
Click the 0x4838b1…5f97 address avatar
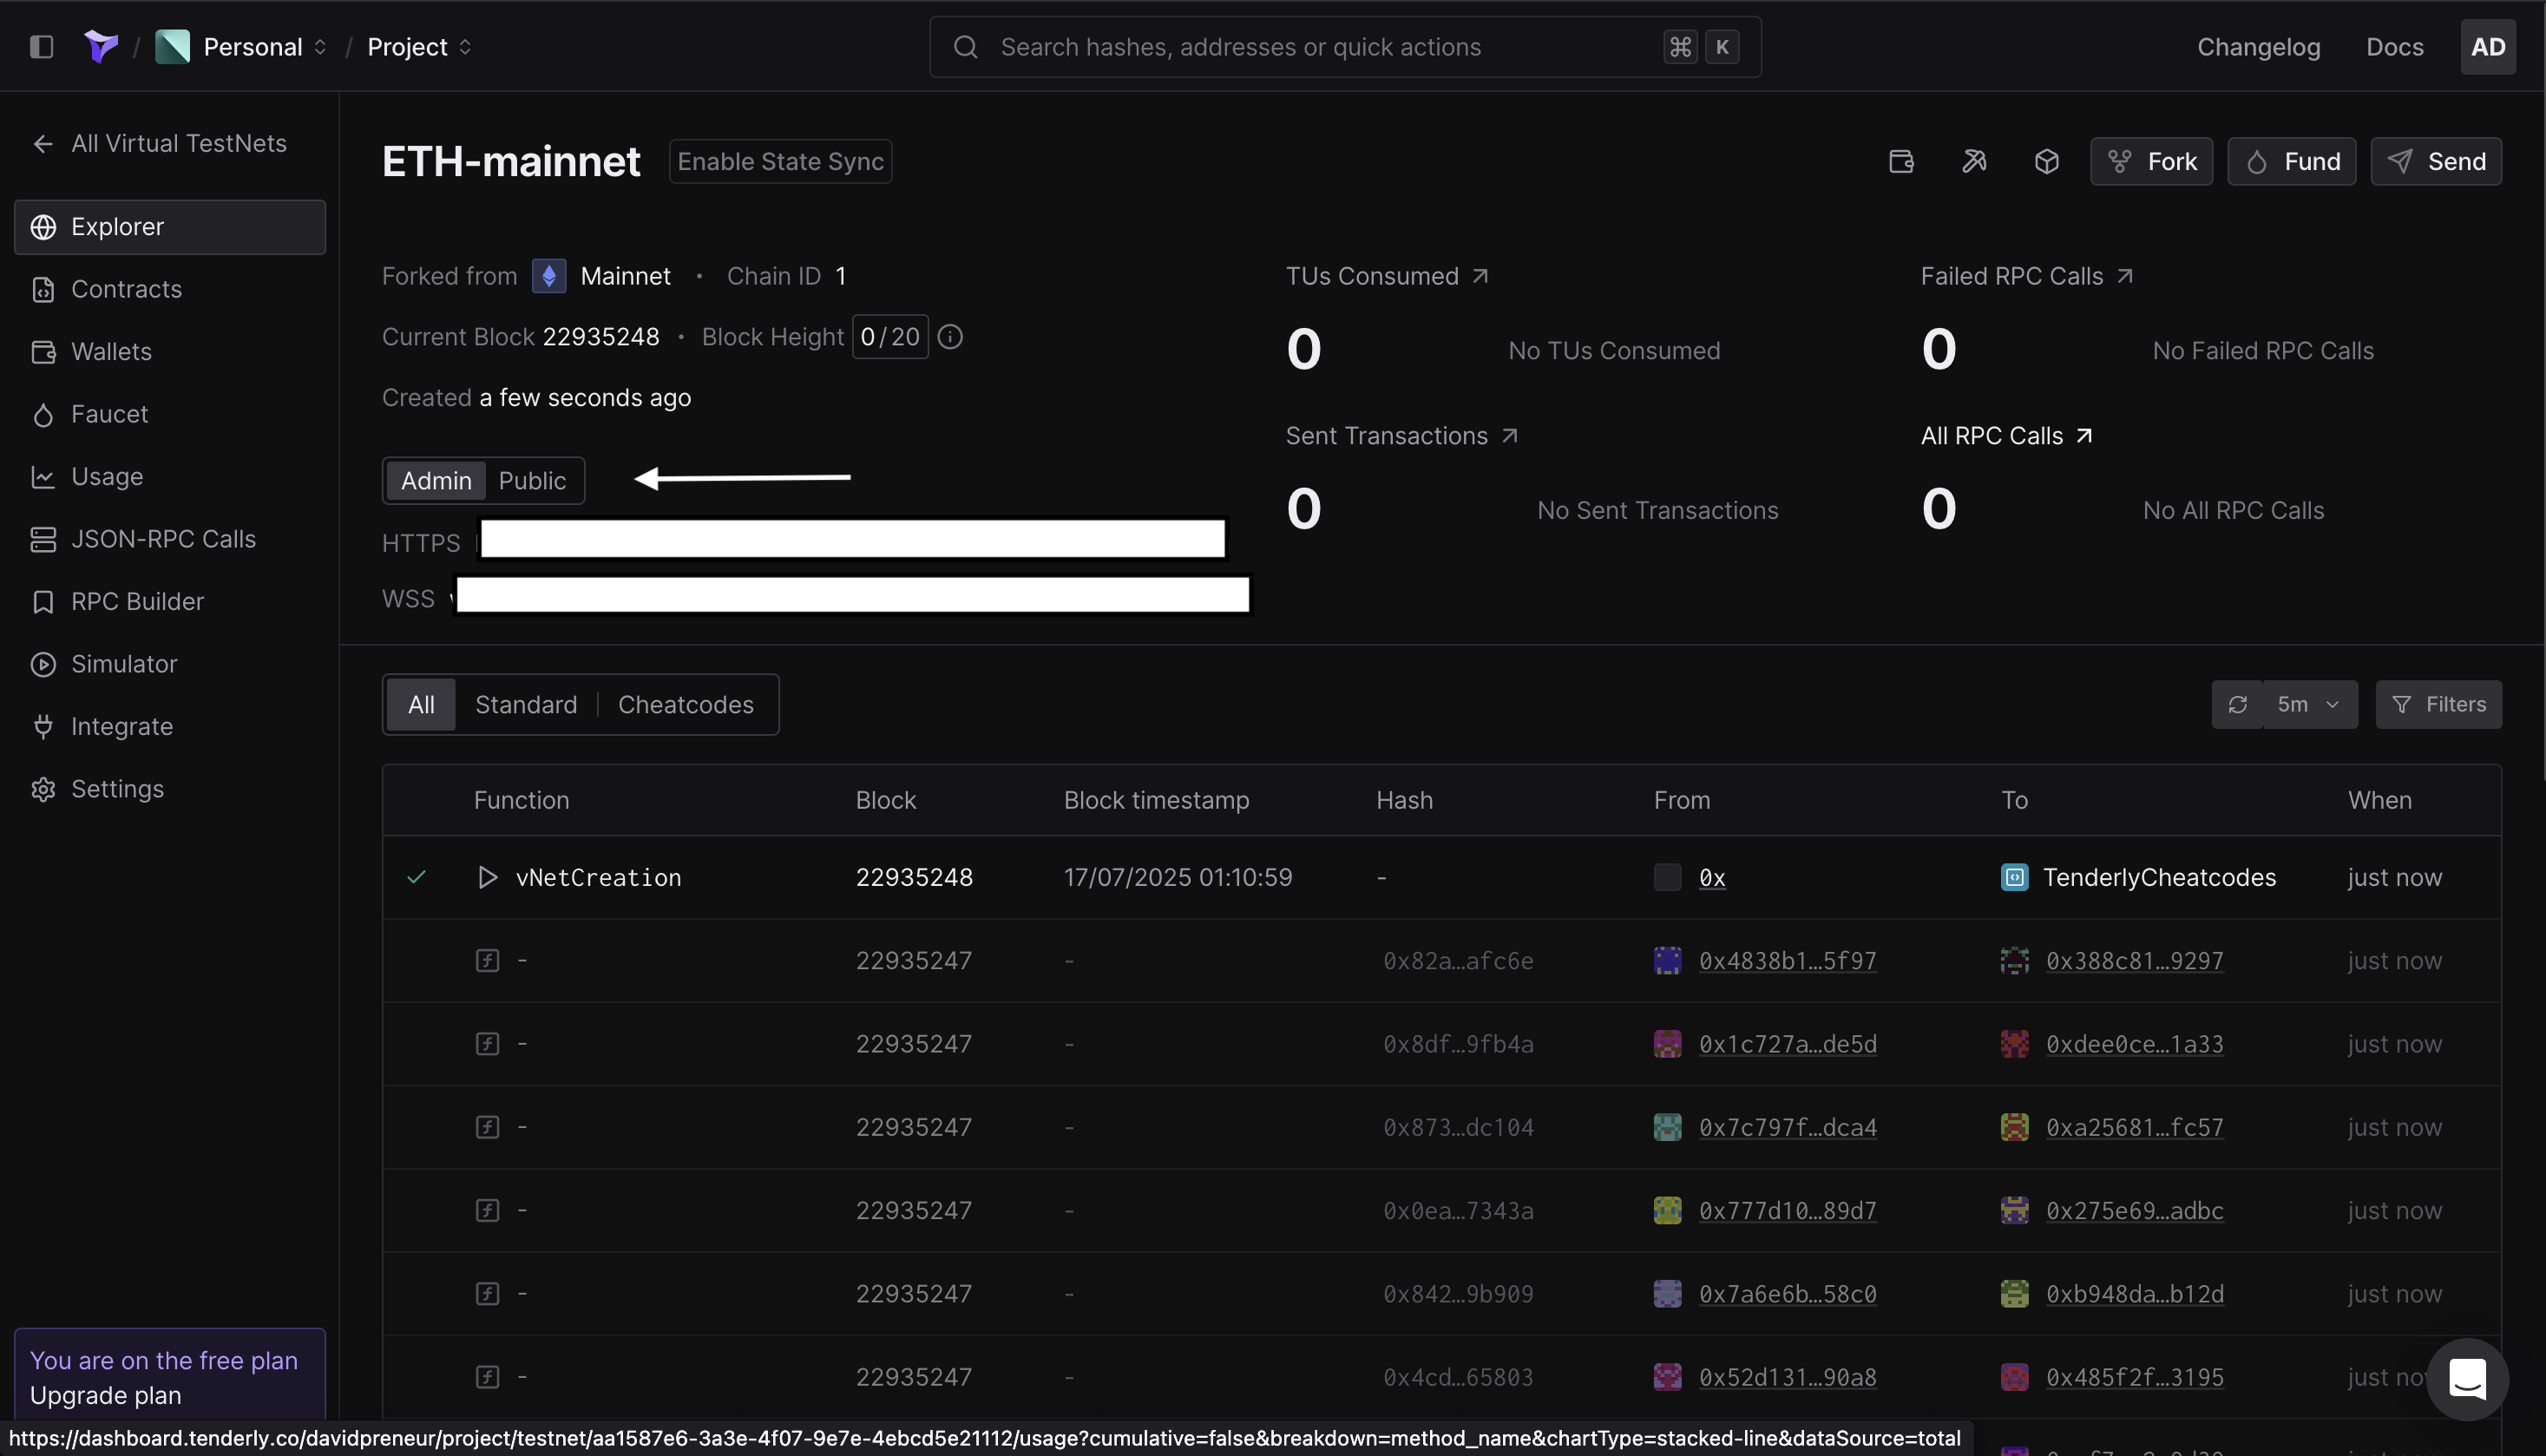point(1667,961)
